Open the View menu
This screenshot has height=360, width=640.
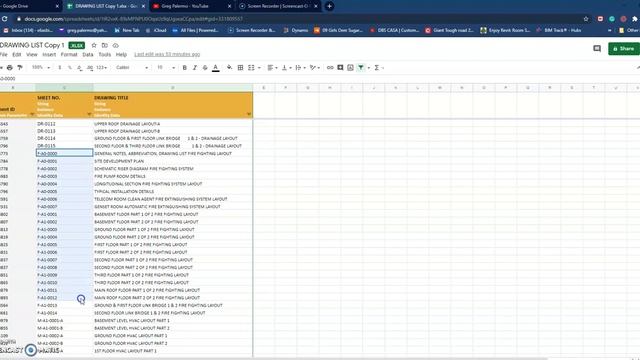(x=32, y=54)
